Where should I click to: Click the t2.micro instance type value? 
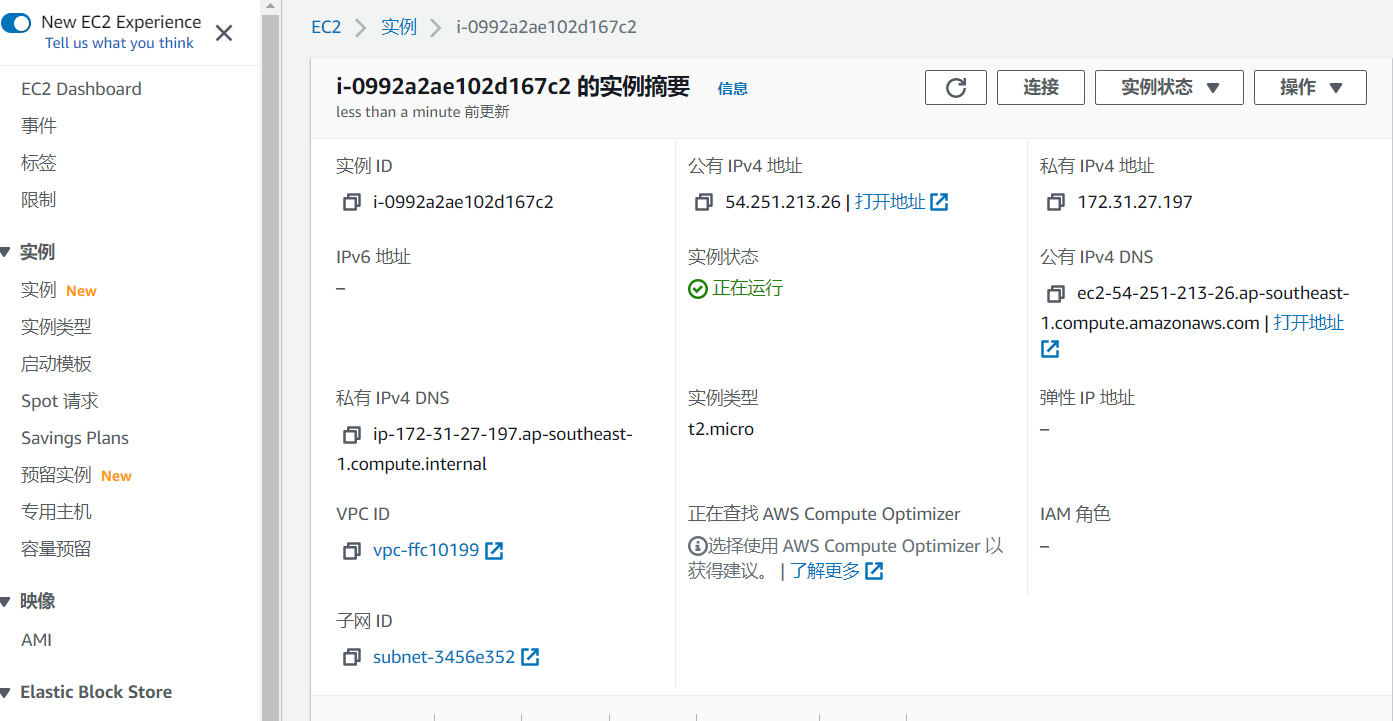[721, 429]
